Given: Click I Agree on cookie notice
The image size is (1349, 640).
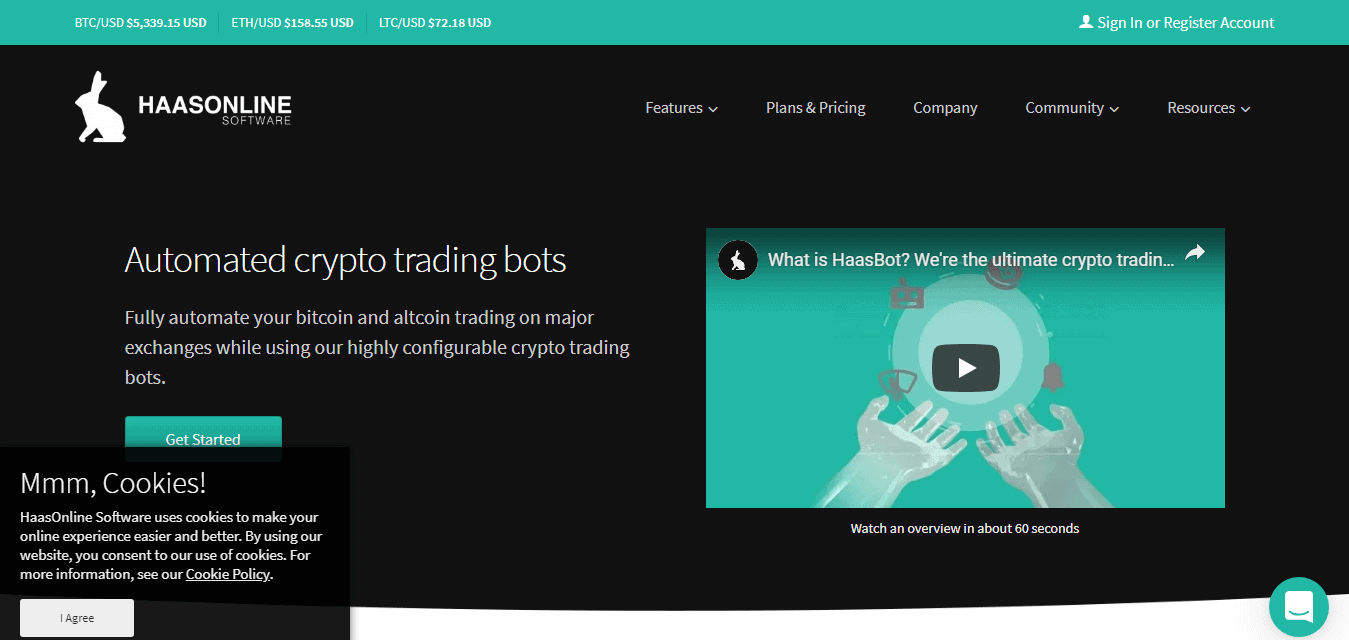Looking at the screenshot, I should (x=77, y=618).
